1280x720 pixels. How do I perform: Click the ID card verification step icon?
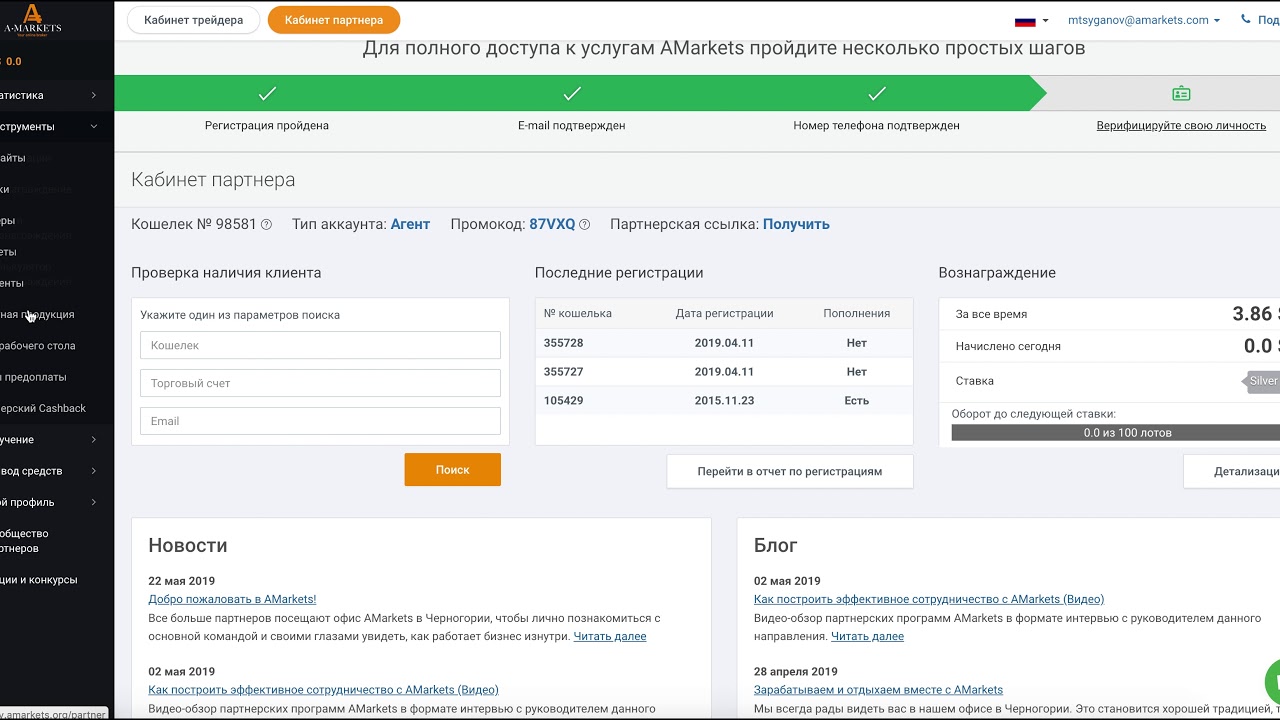coord(1181,94)
